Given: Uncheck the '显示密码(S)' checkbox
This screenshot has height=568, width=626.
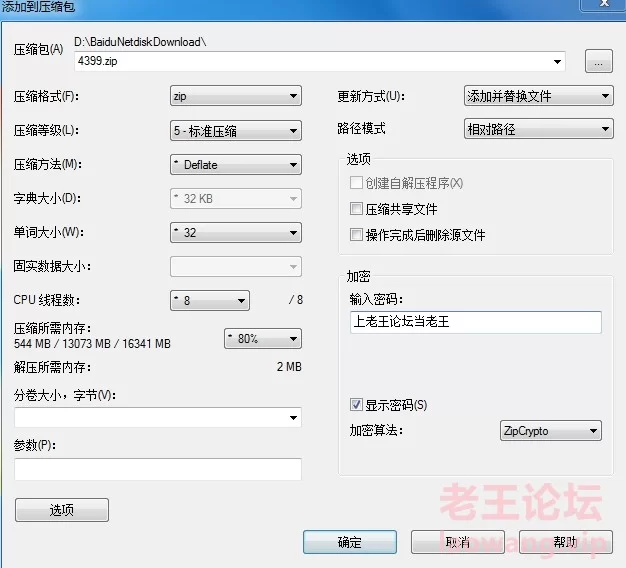Looking at the screenshot, I should pyautogui.click(x=356, y=404).
